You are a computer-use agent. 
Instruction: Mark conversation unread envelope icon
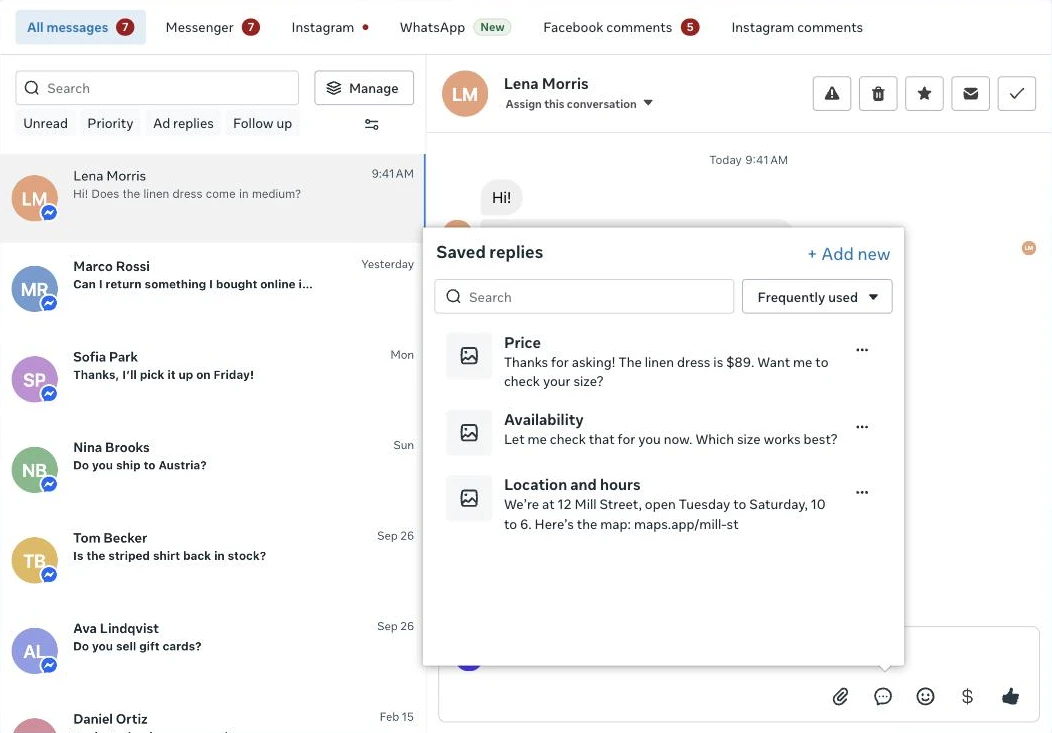pyautogui.click(x=970, y=94)
